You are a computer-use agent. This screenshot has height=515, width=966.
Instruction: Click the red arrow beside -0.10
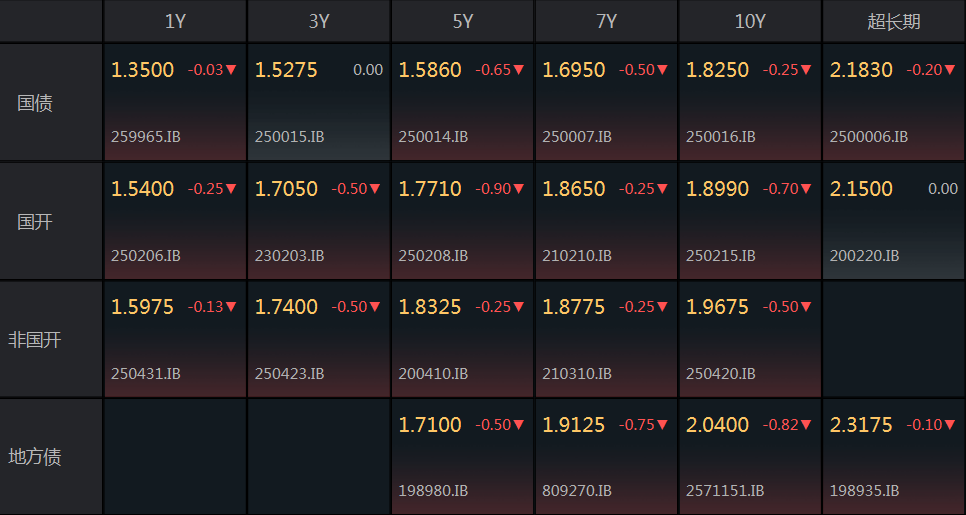(950, 425)
